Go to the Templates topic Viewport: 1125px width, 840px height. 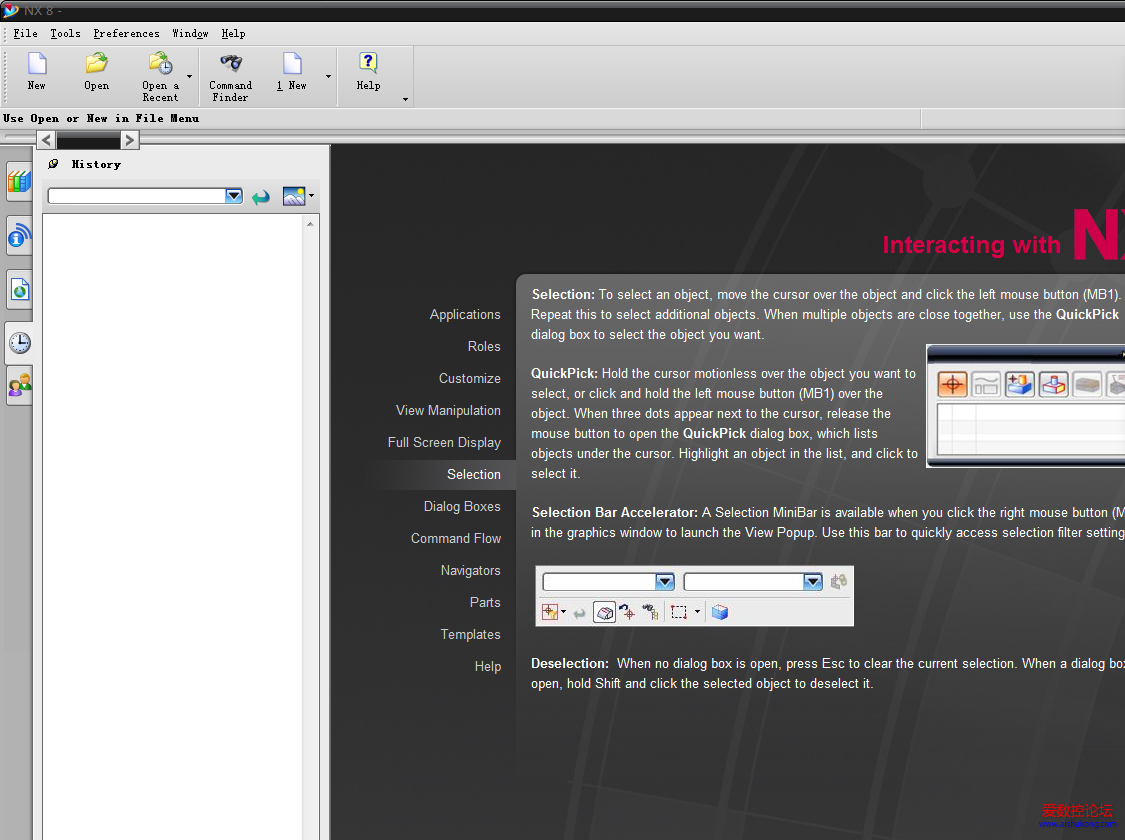pyautogui.click(x=471, y=634)
